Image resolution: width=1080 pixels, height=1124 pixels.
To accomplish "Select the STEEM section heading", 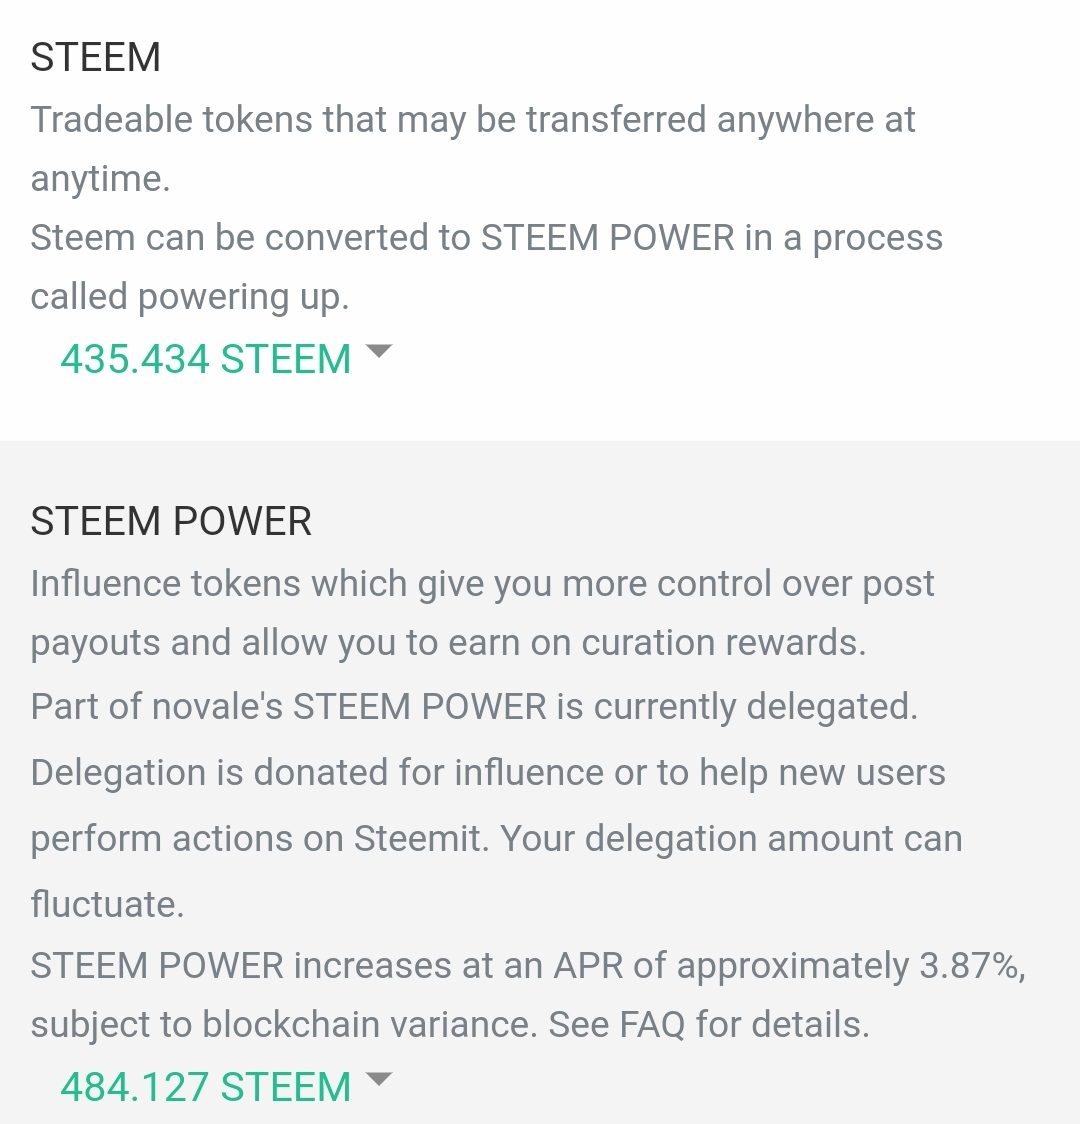I will tap(96, 58).
